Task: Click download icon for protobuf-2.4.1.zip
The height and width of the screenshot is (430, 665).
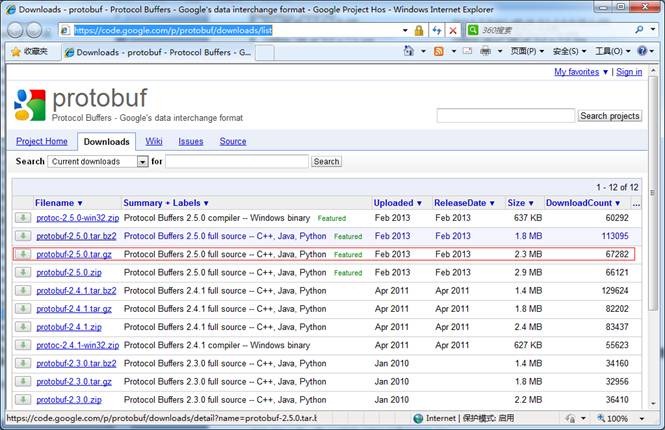Action: [23, 327]
